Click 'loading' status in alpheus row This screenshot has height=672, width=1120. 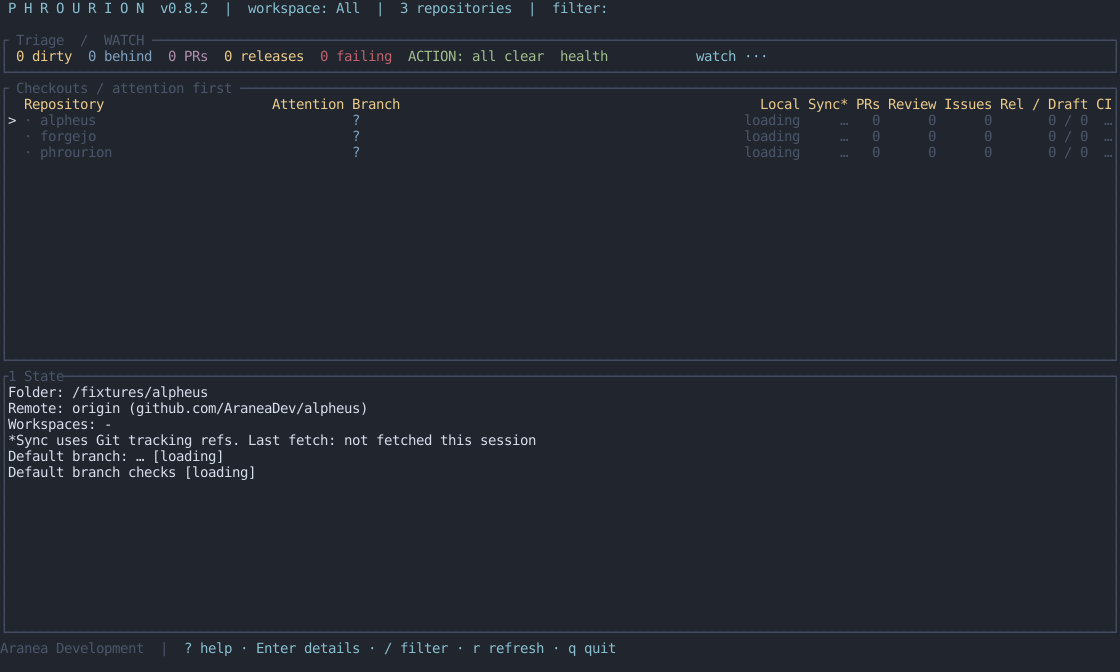coord(772,121)
